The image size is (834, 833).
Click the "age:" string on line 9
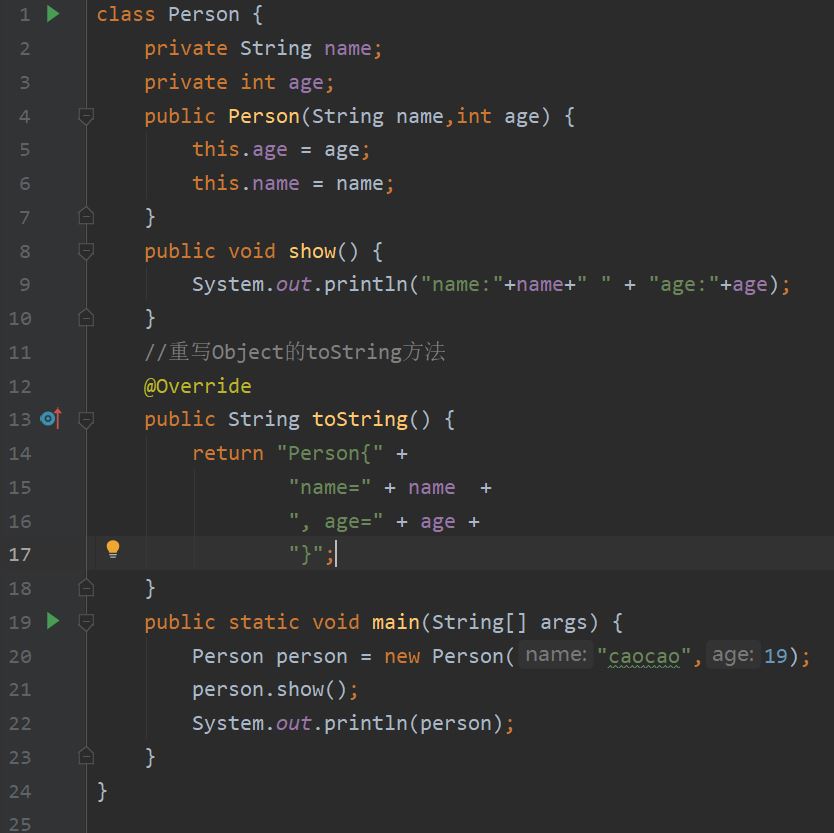683,285
